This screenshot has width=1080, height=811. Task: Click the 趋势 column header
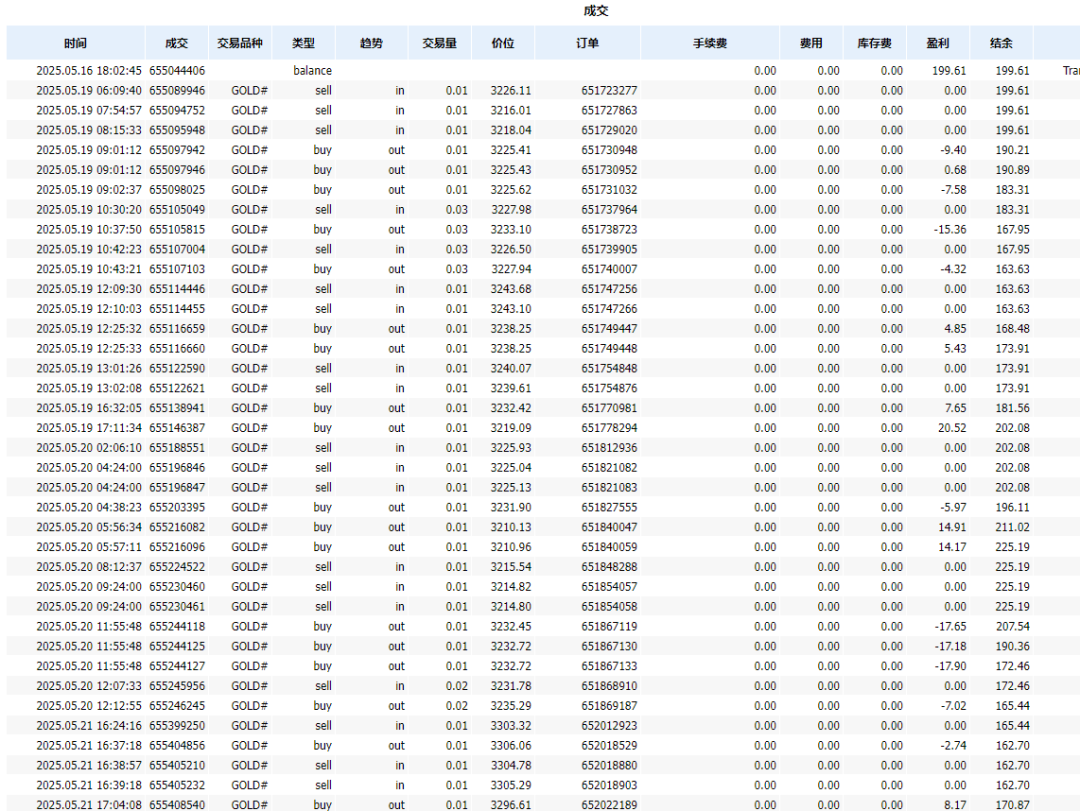pos(371,43)
